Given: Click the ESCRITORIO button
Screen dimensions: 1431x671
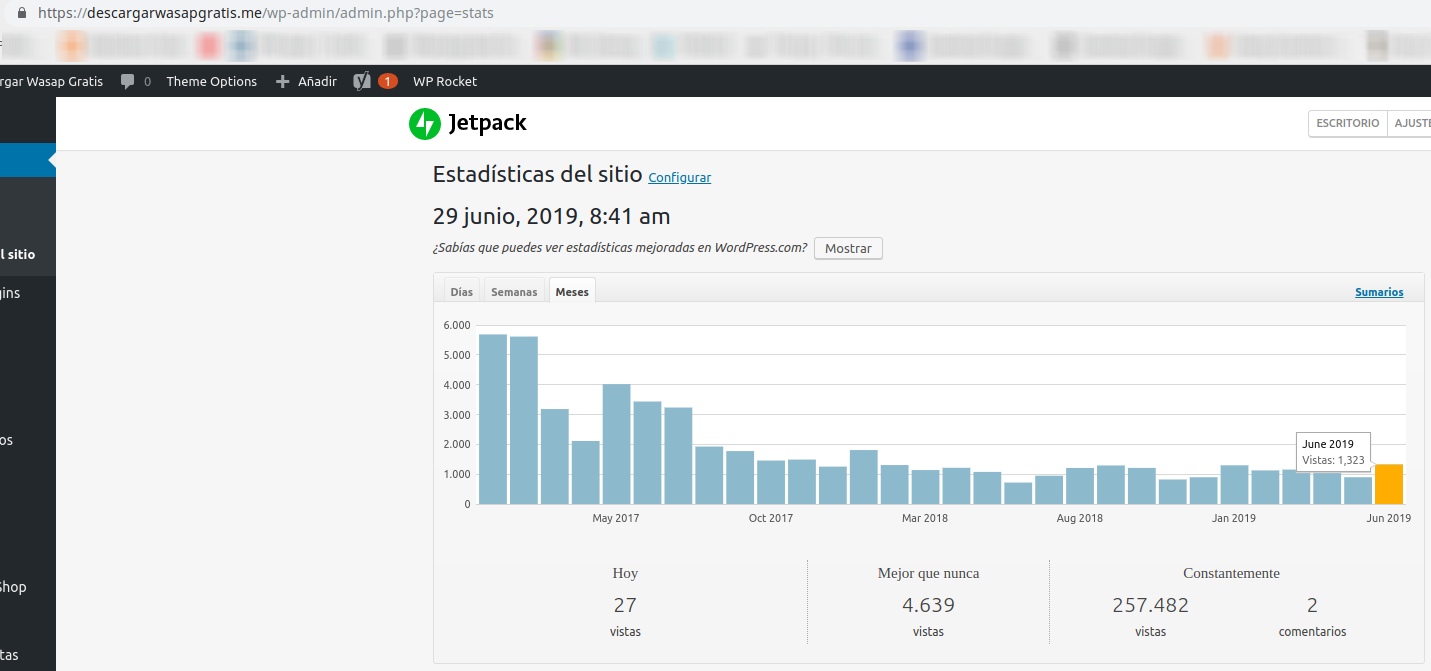Looking at the screenshot, I should tap(1347, 123).
